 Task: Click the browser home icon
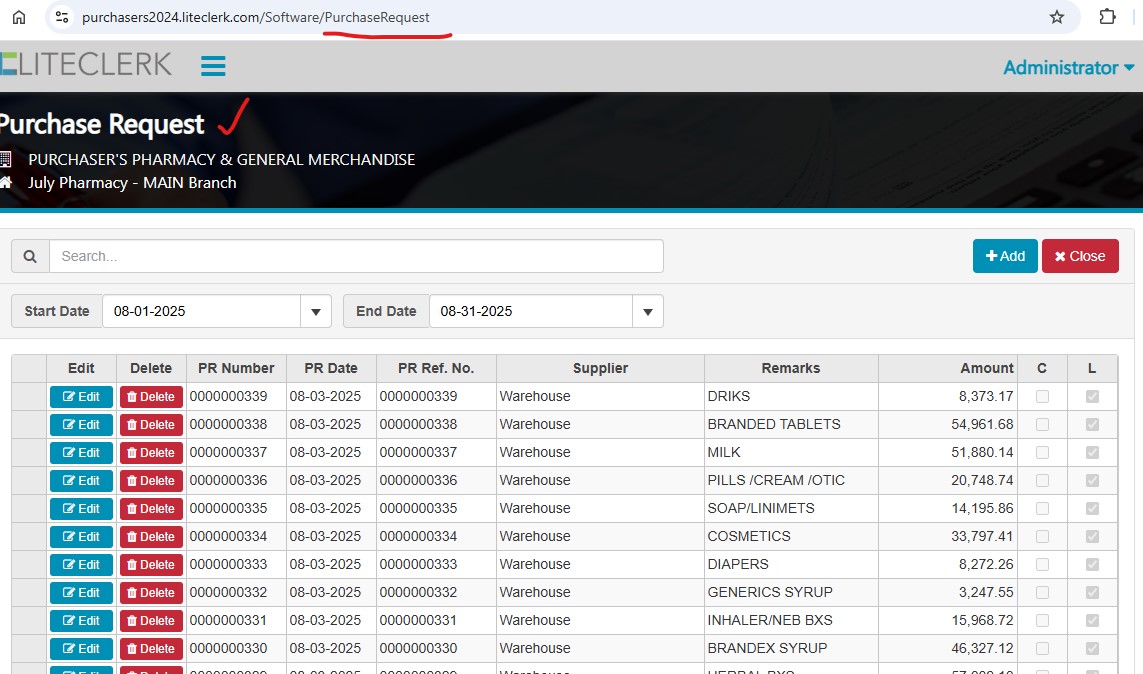point(18,17)
